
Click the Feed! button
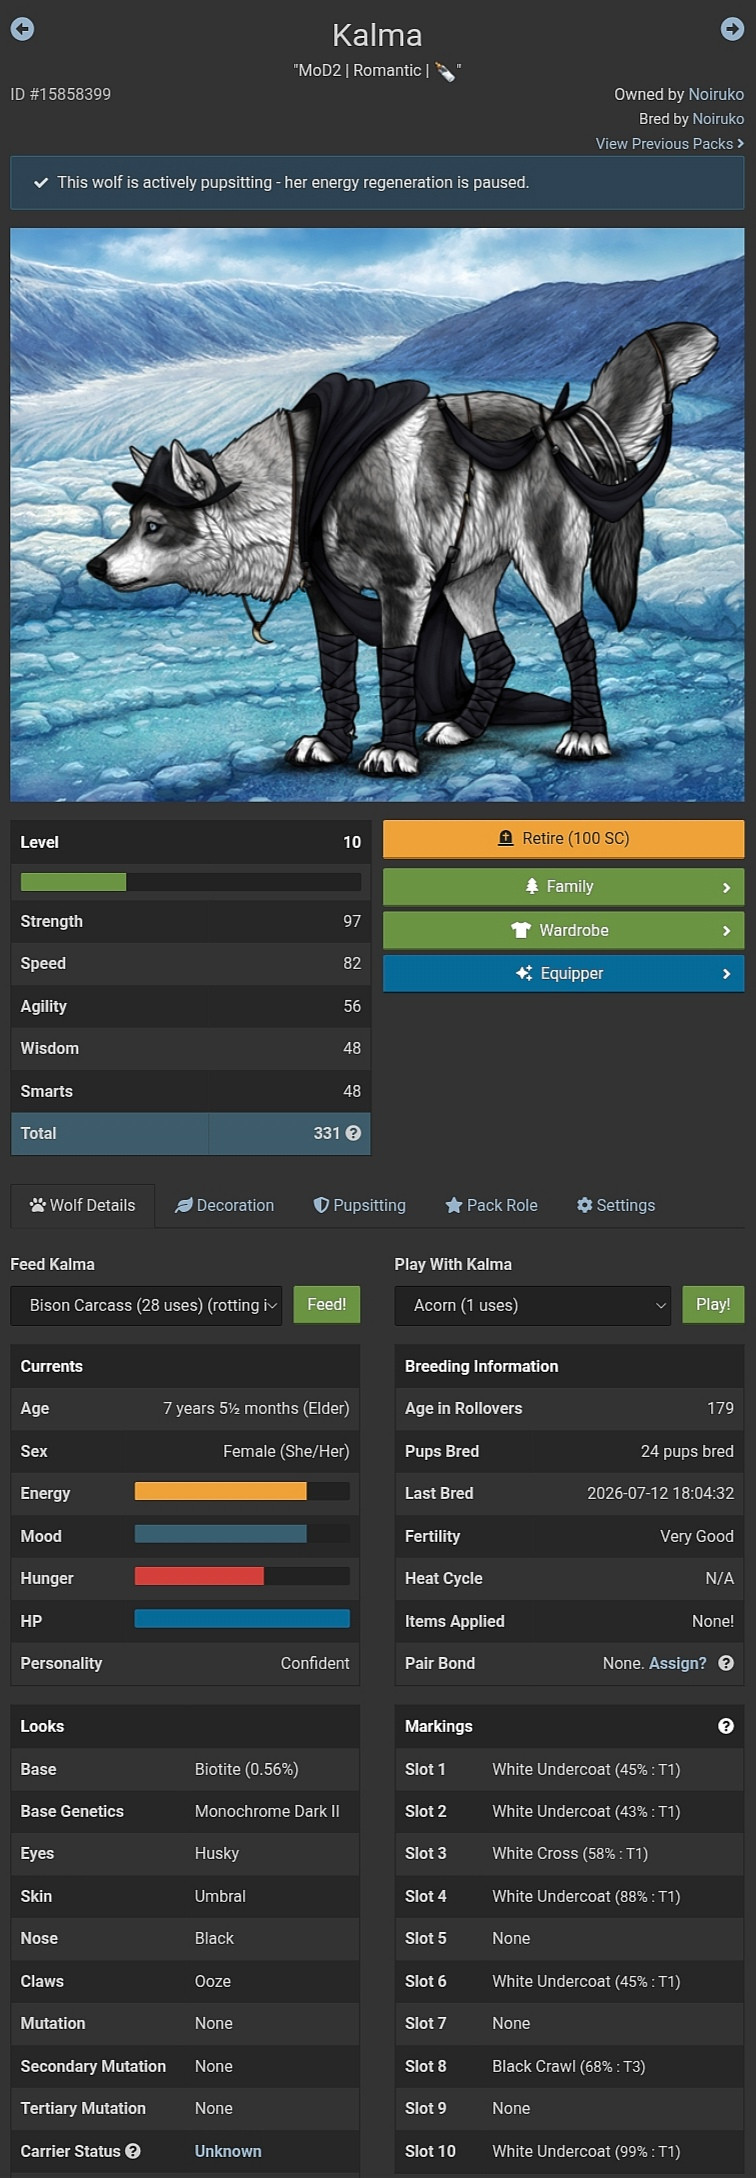327,1305
